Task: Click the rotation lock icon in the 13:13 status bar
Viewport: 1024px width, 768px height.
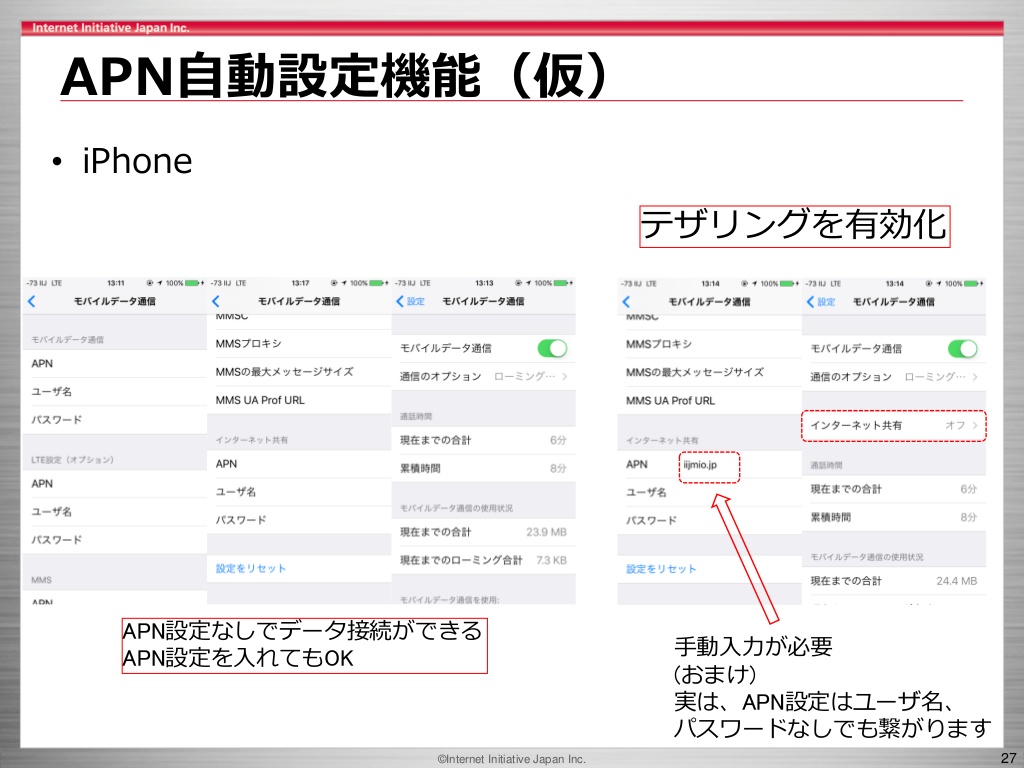Action: click(x=518, y=283)
